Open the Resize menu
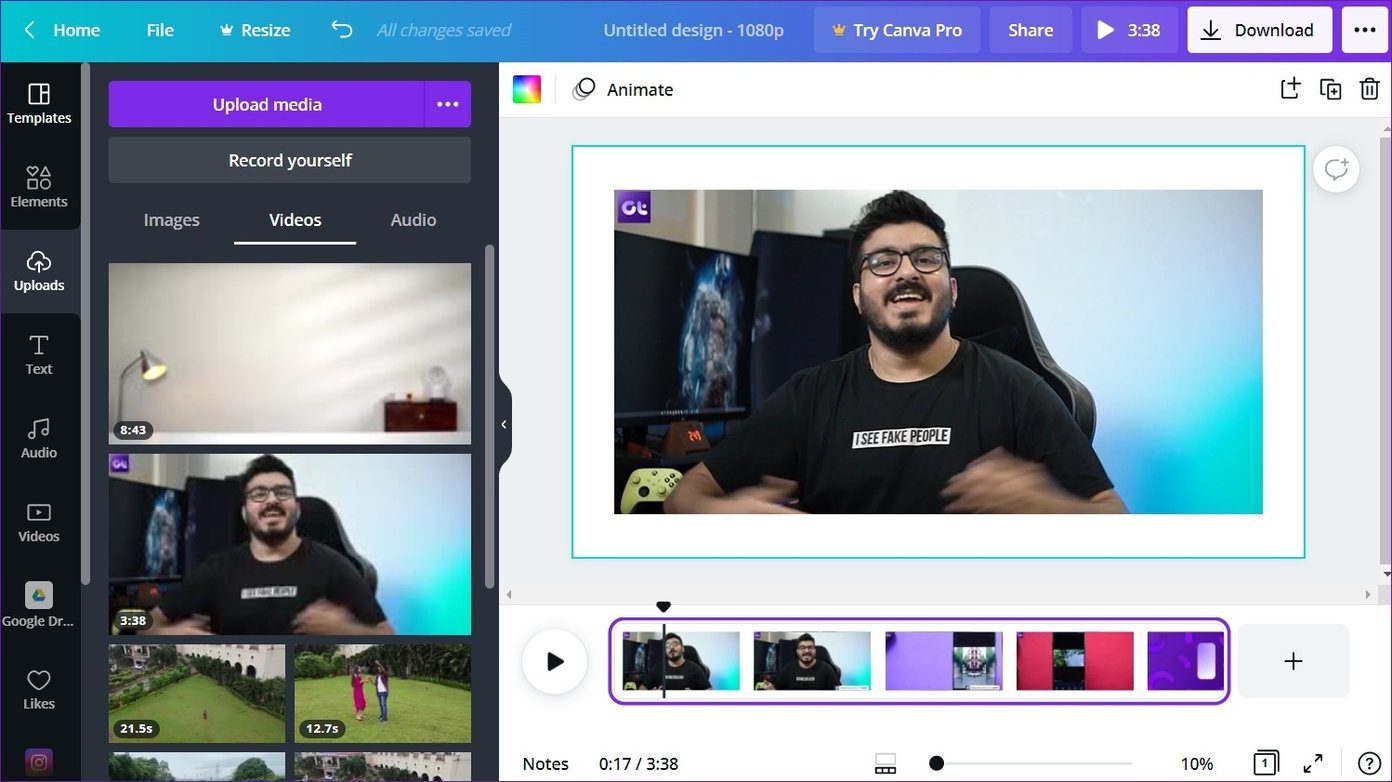Image resolution: width=1392 pixels, height=782 pixels. point(255,30)
